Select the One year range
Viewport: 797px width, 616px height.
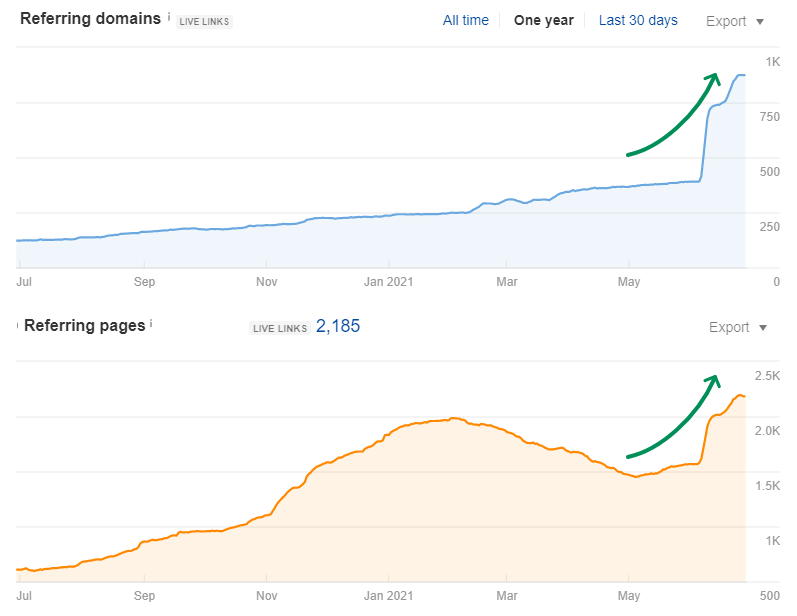(543, 20)
